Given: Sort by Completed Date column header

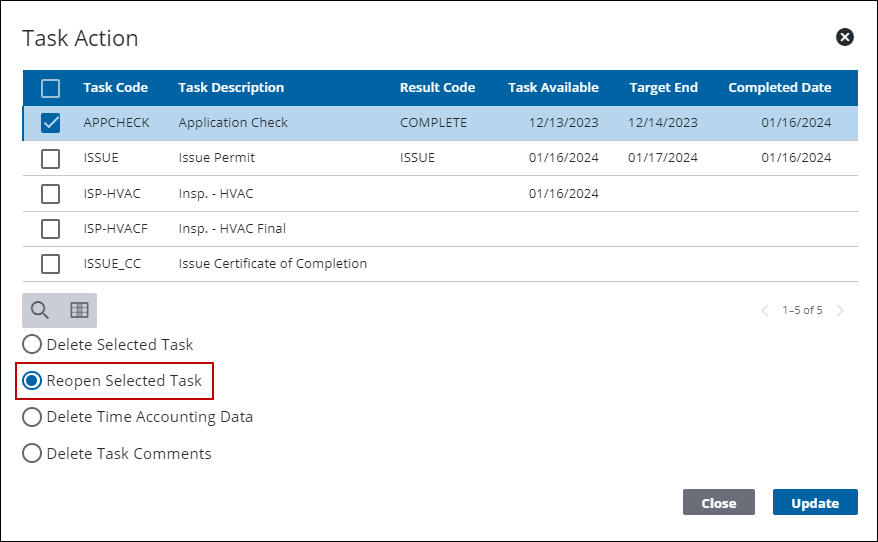Looking at the screenshot, I should tap(779, 88).
